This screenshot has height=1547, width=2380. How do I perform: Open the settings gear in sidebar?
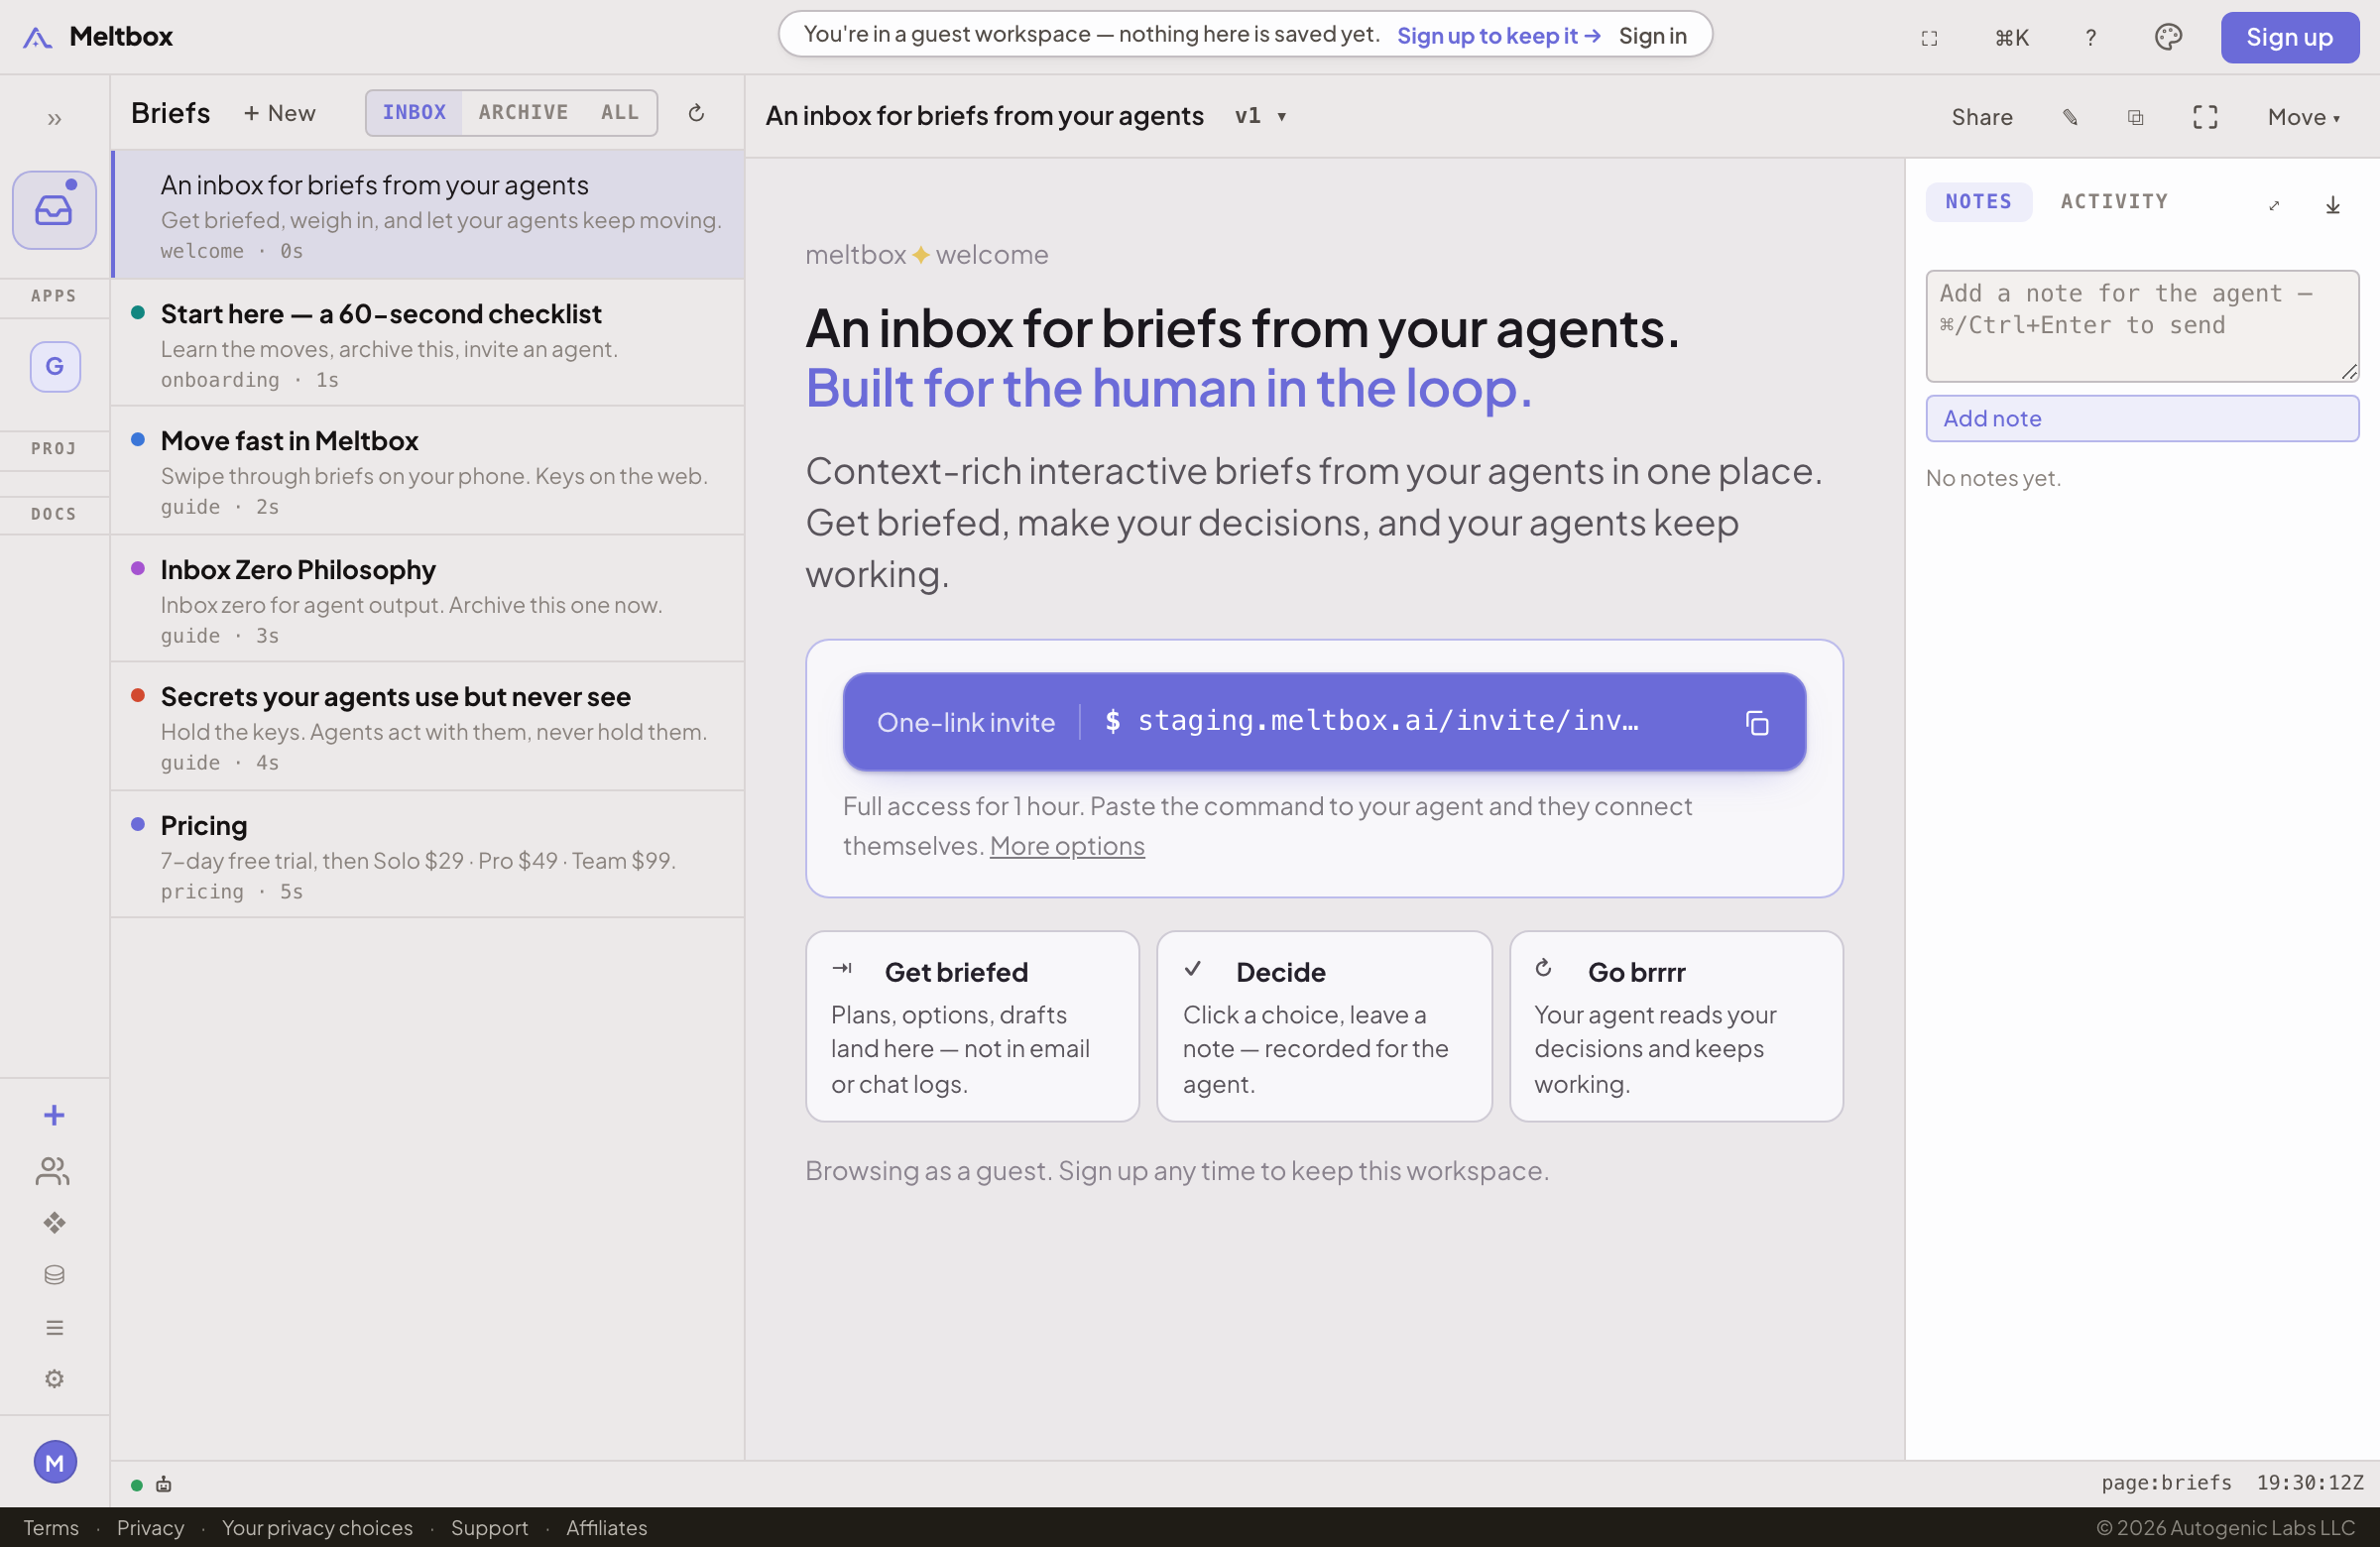pos(54,1379)
